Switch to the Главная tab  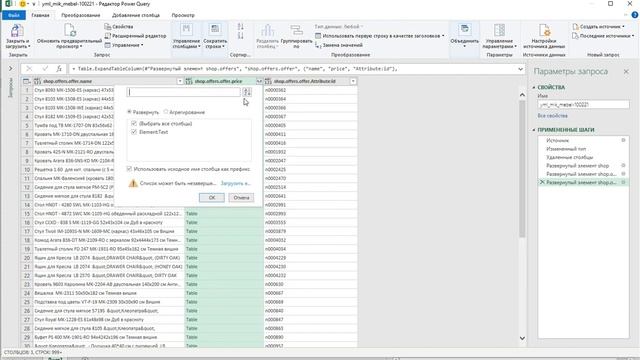[40, 15]
